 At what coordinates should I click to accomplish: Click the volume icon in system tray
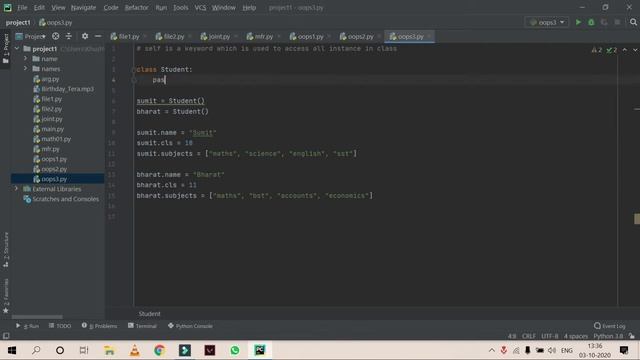(552, 350)
